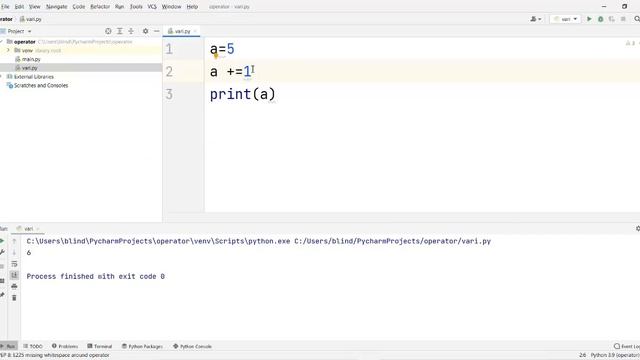Click the Print icon in Run console

(x=14, y=287)
